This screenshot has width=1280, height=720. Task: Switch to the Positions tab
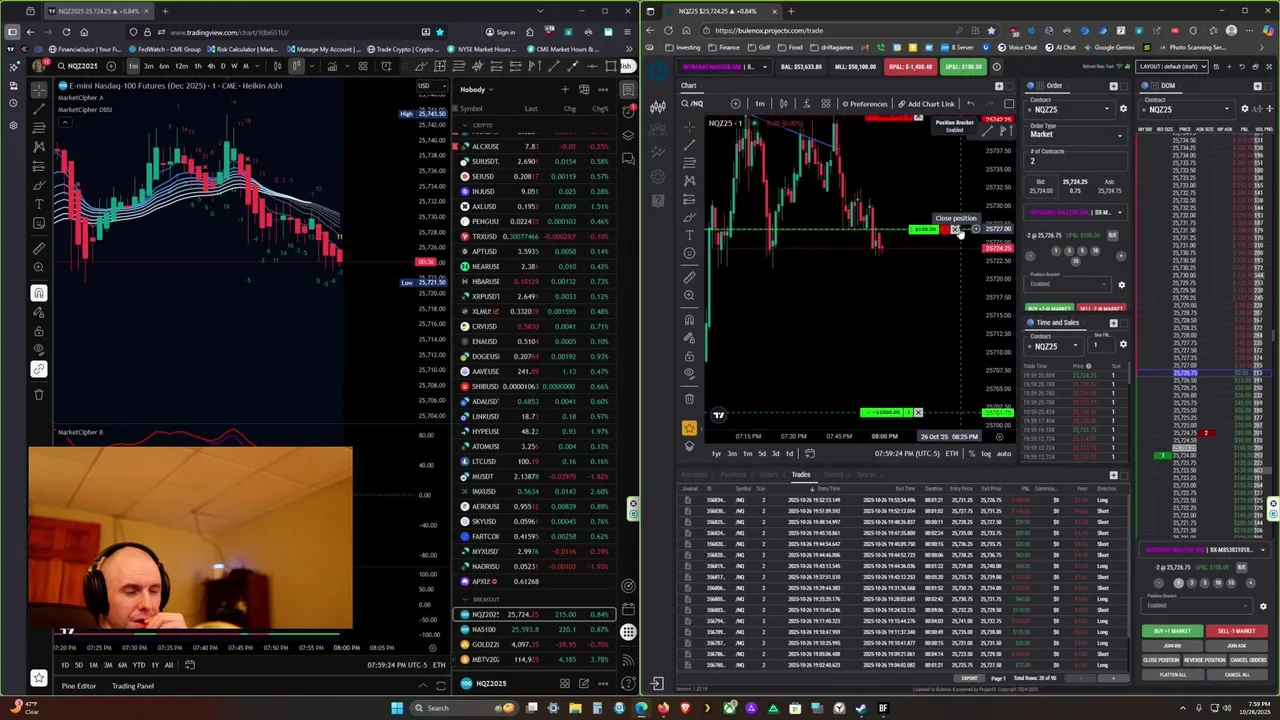click(x=733, y=475)
